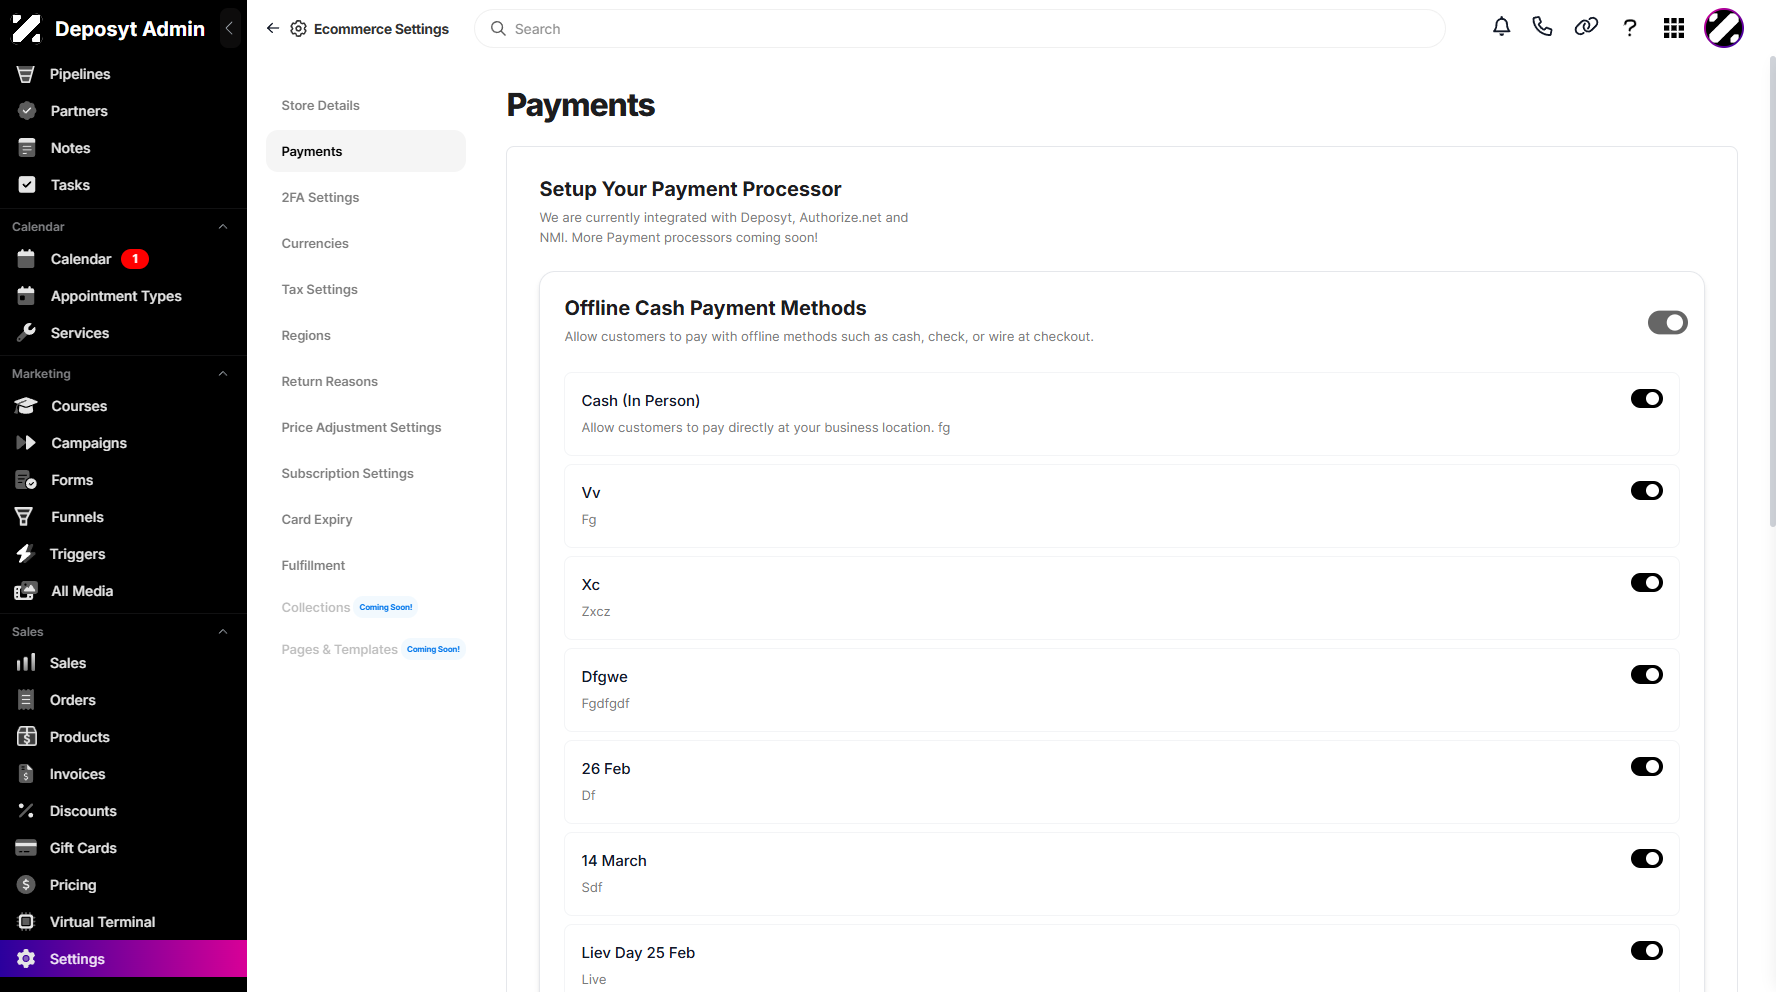The width and height of the screenshot is (1776, 992).
Task: Toggle the 26 Feb payment switch
Action: (x=1646, y=767)
